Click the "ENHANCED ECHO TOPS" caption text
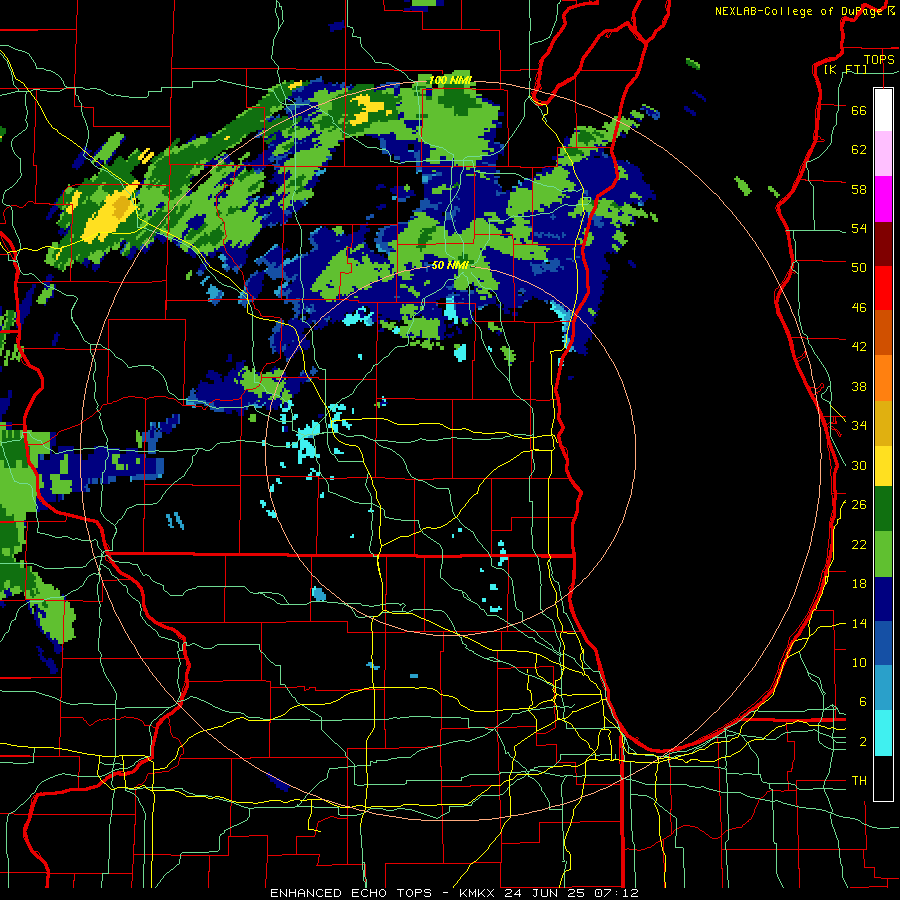900x900 pixels. [x=351, y=893]
